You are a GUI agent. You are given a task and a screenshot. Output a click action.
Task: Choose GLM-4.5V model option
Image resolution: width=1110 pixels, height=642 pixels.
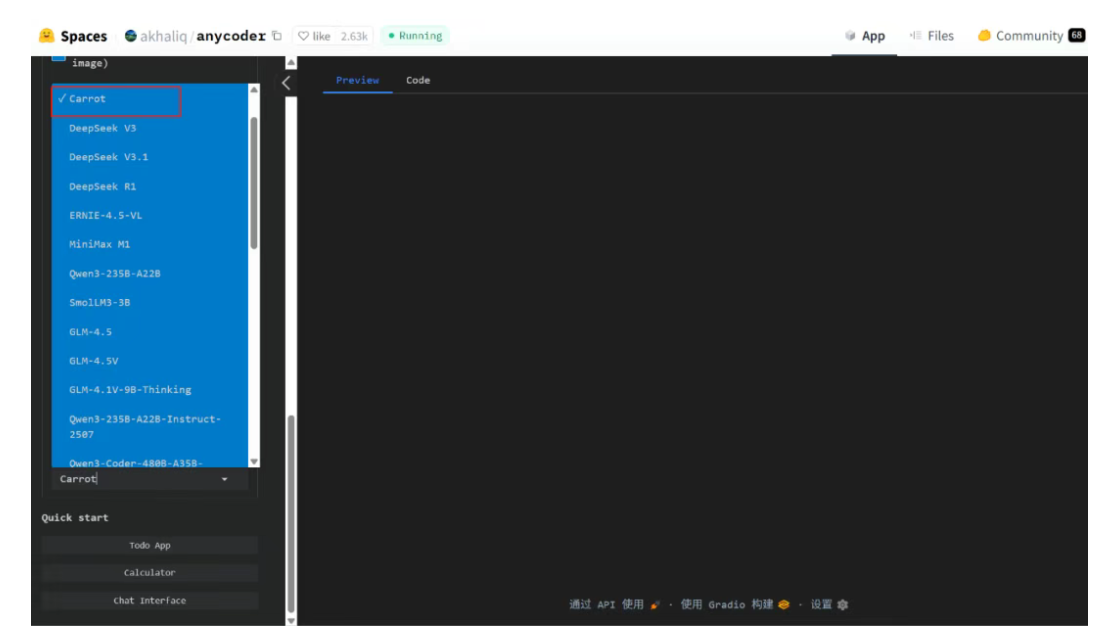coord(150,361)
